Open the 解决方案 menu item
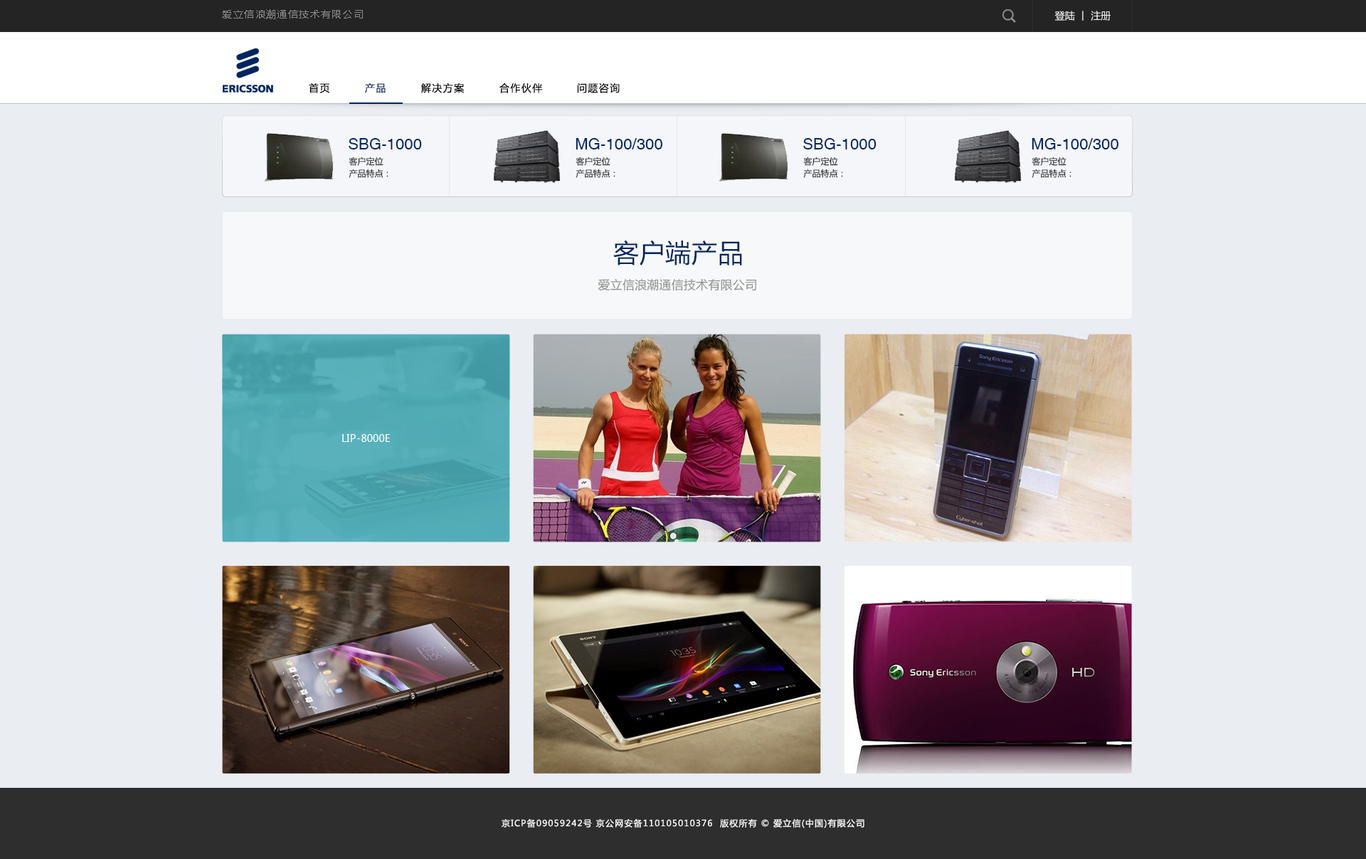This screenshot has height=859, width=1366. 442,88
